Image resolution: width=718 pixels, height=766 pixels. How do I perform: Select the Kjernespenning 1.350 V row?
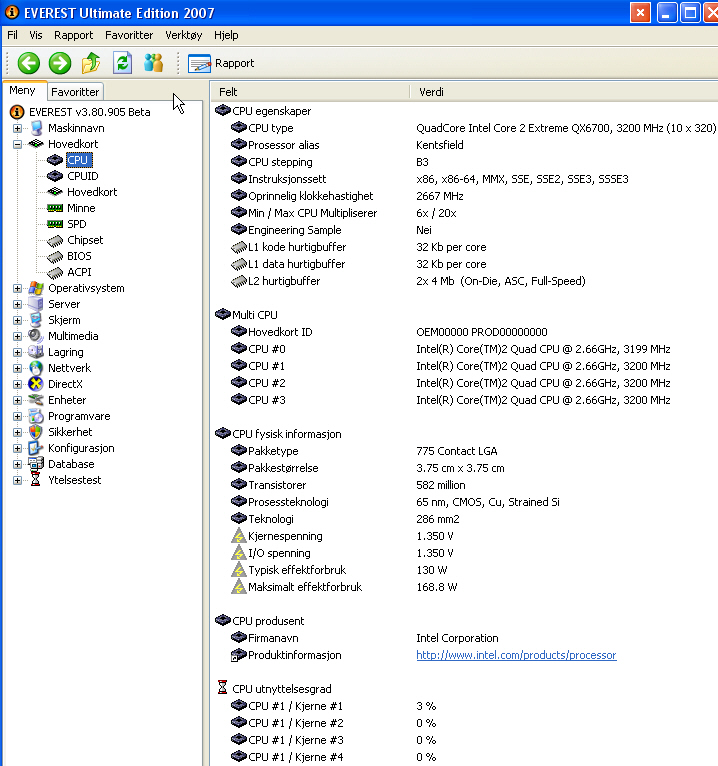click(x=342, y=536)
